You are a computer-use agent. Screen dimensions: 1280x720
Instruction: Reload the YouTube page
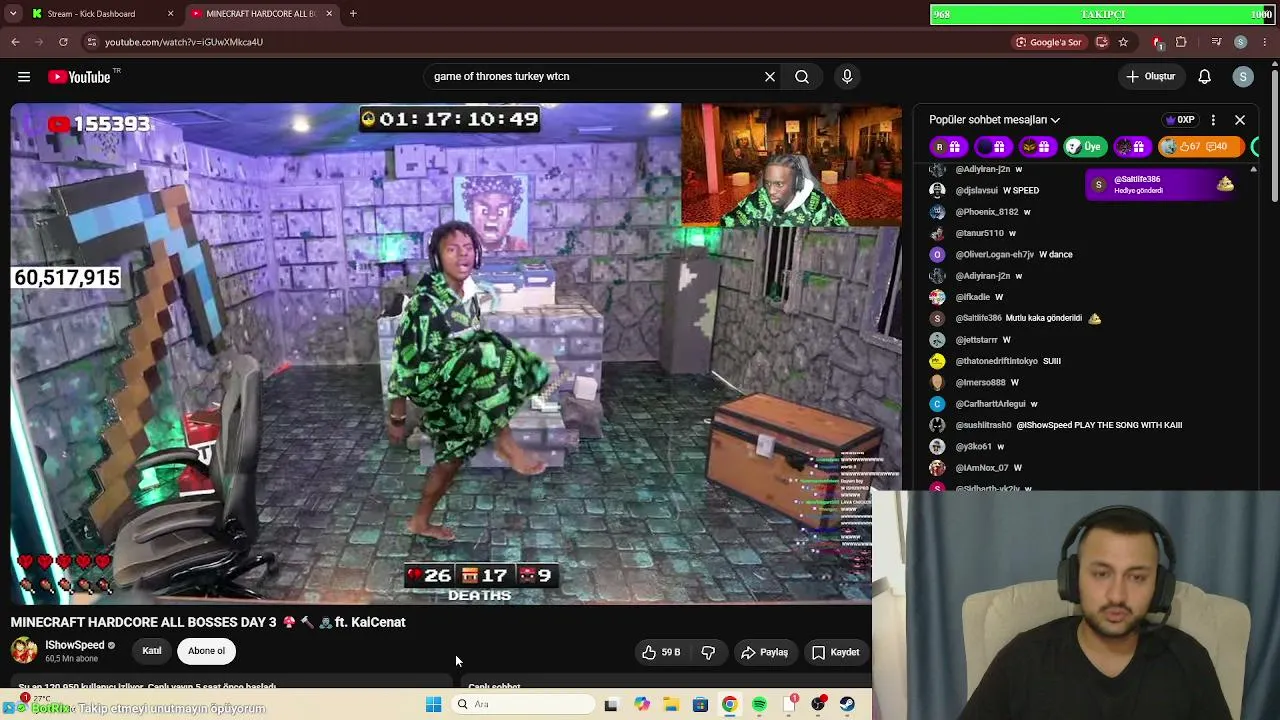[63, 42]
